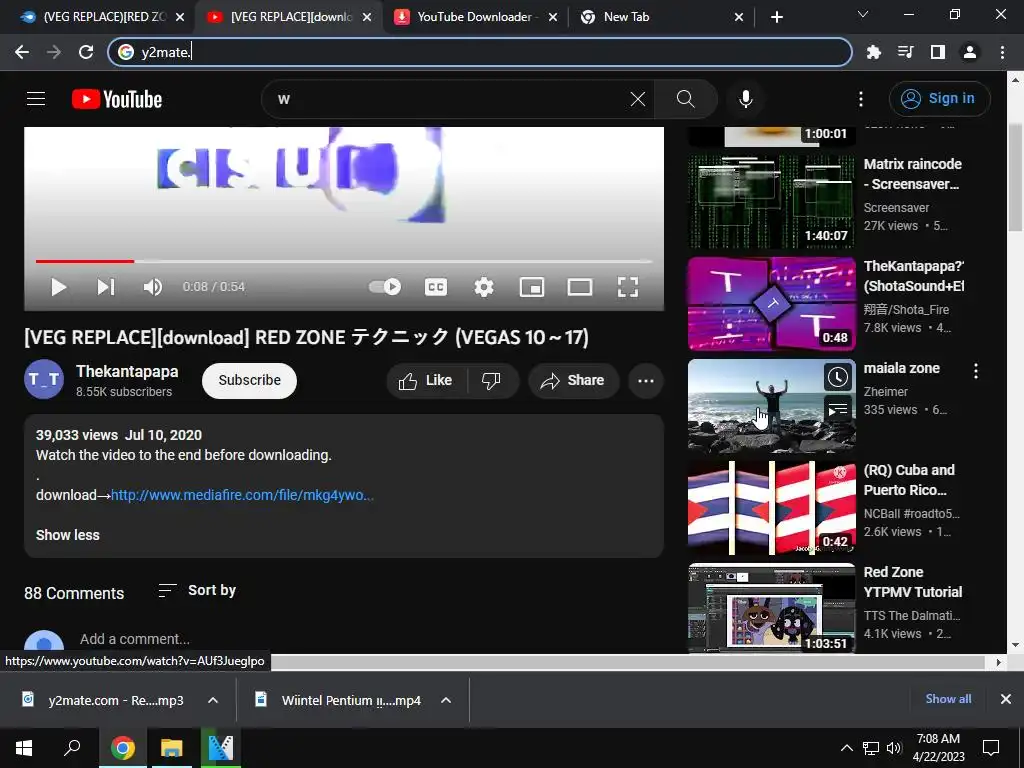Open more actions ellipsis under video

[646, 381]
